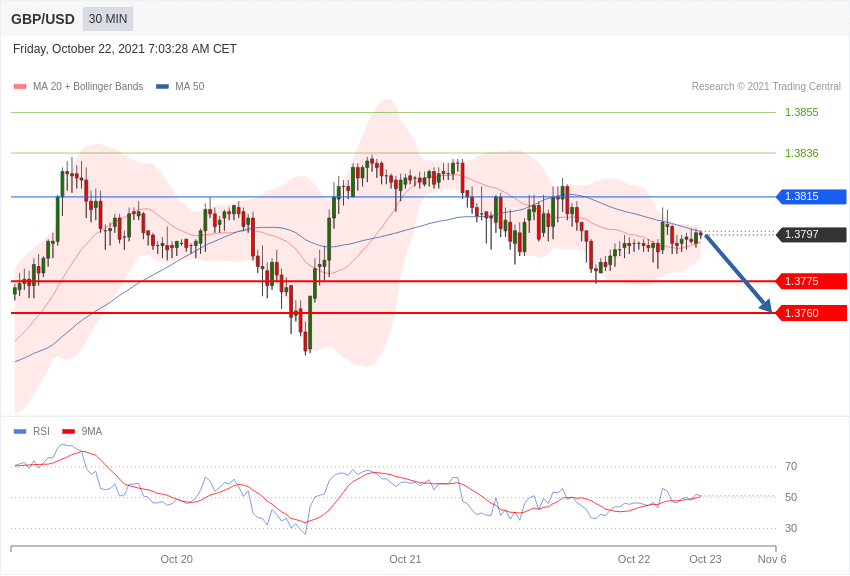Click the pink MA 20 legend swatch
The image size is (850, 576).
click(x=20, y=86)
